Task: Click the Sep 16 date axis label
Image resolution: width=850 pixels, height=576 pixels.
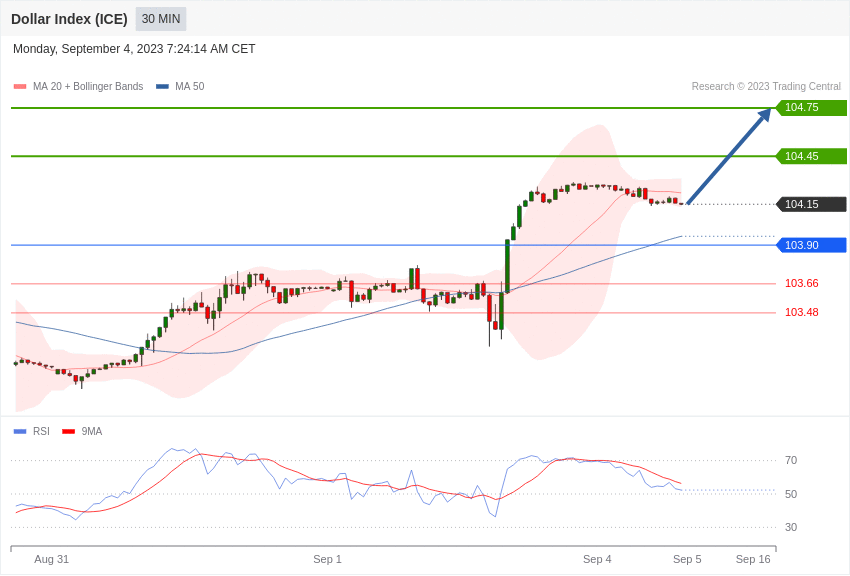Action: tap(753, 559)
